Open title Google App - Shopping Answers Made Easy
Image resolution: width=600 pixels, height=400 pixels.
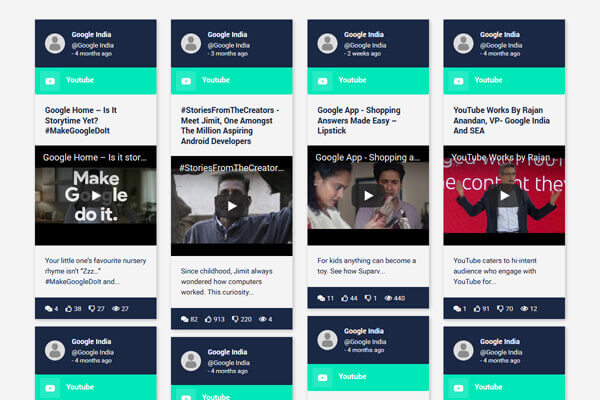point(359,121)
